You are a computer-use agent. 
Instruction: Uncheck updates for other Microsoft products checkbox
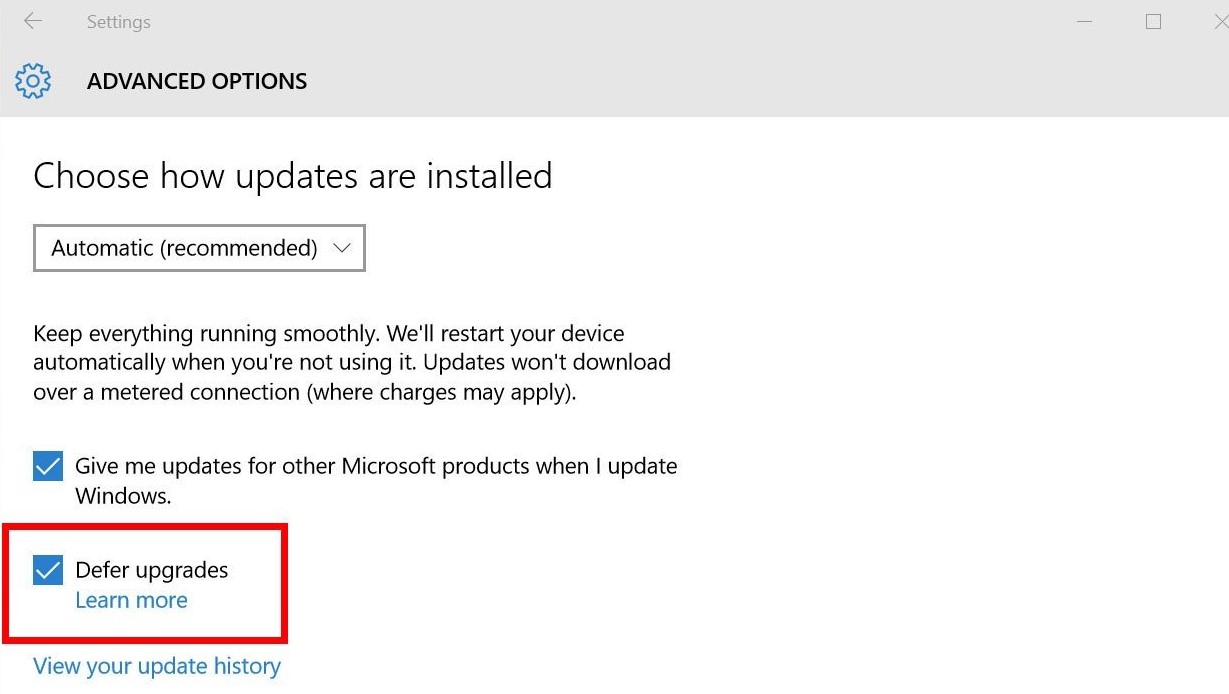point(48,466)
